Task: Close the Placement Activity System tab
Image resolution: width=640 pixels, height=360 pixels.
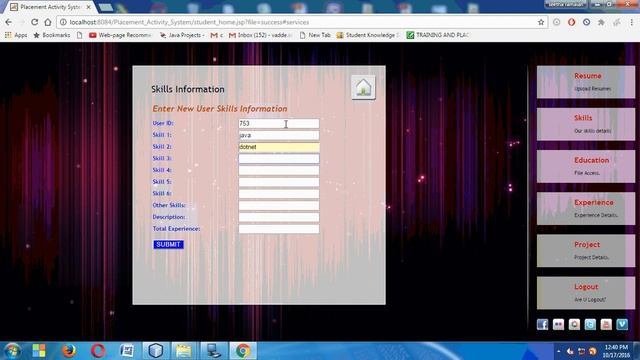Action: coord(89,7)
